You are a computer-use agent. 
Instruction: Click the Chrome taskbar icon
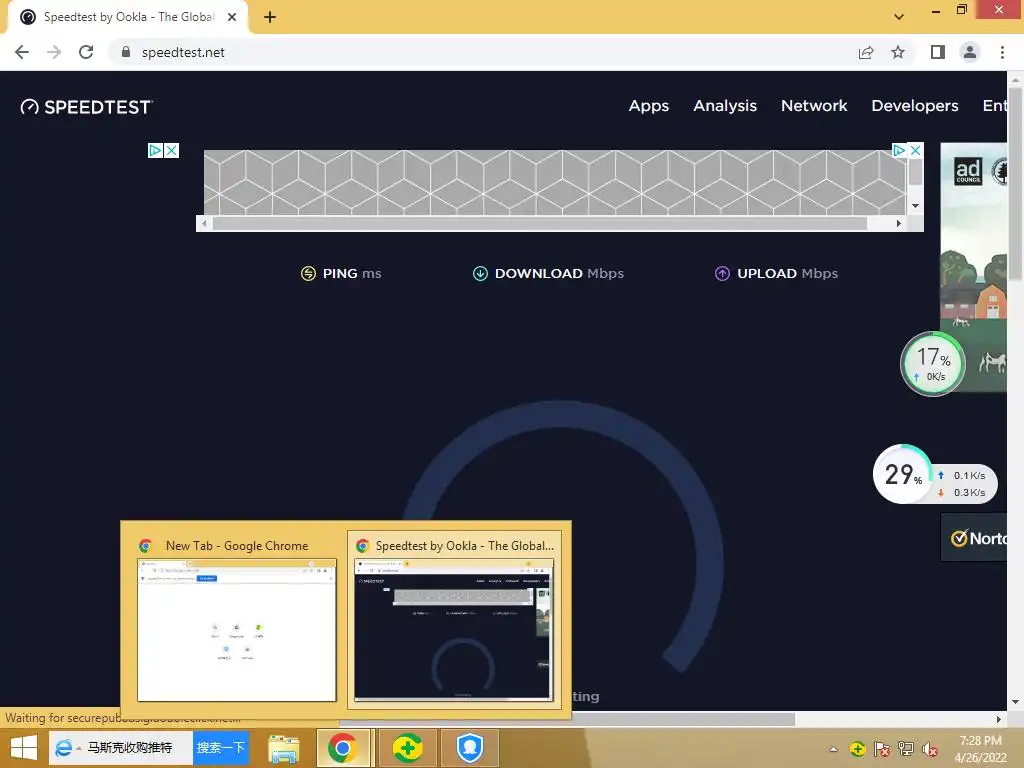(x=342, y=748)
